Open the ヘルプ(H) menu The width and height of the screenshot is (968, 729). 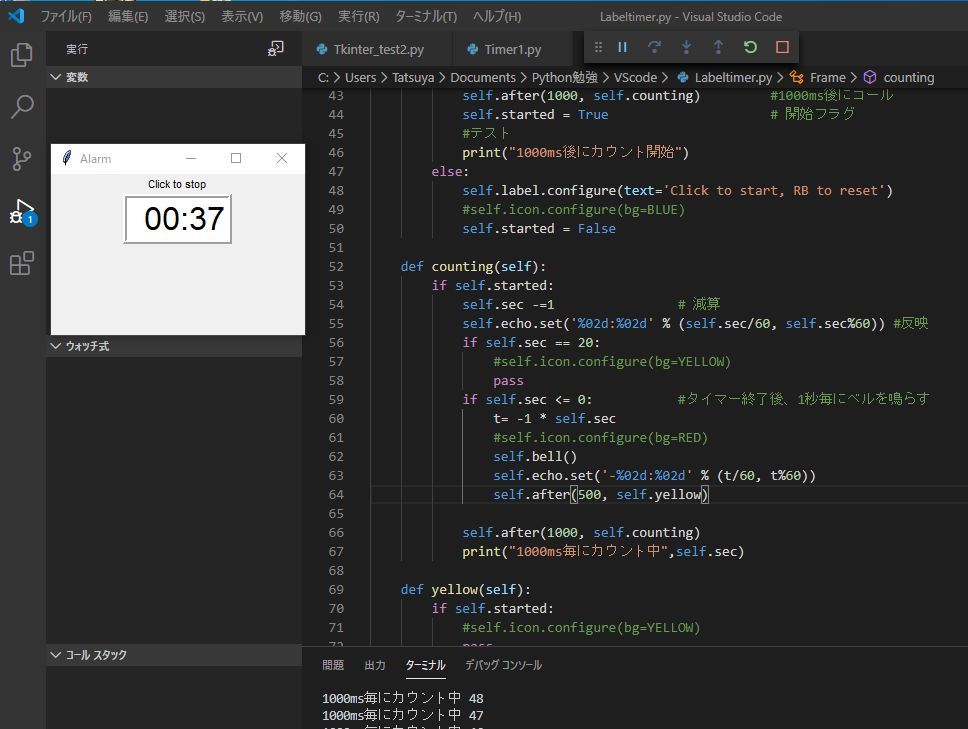497,17
